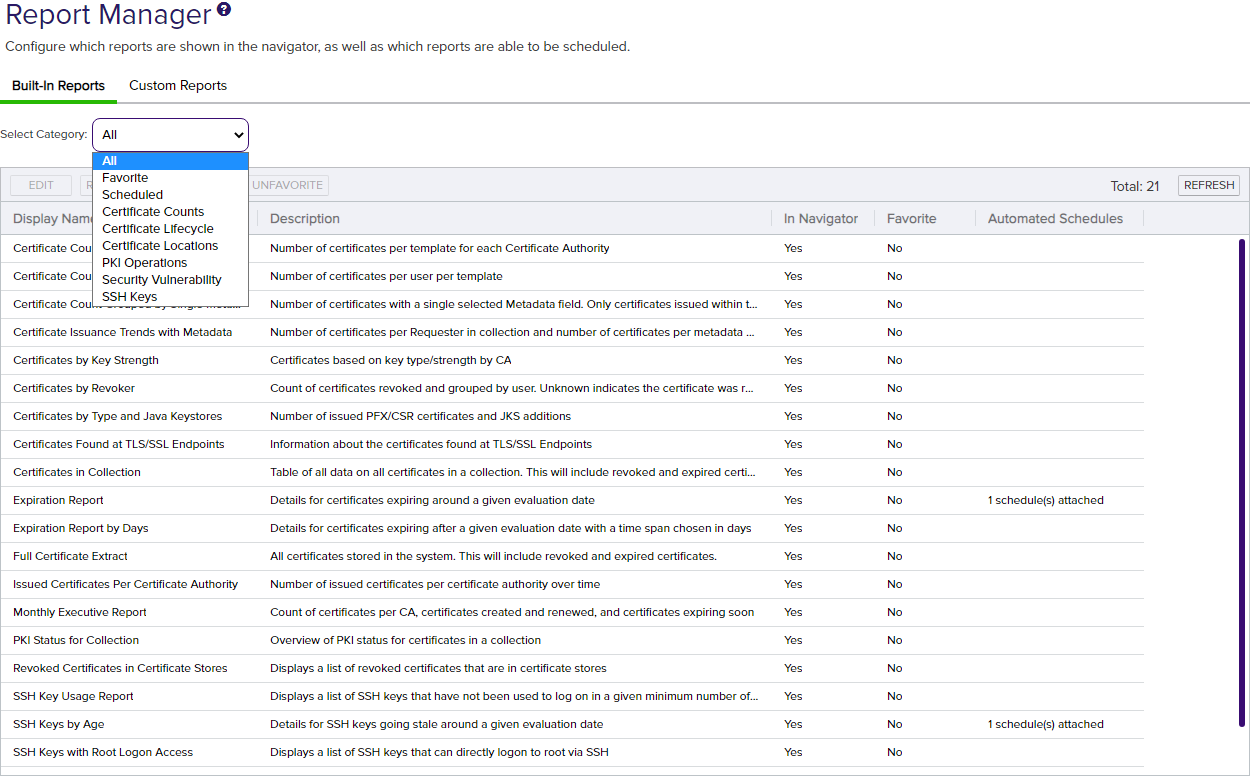Pick Certificate Lifecycle category option
Screen dimensions: 1250x776
157,229
